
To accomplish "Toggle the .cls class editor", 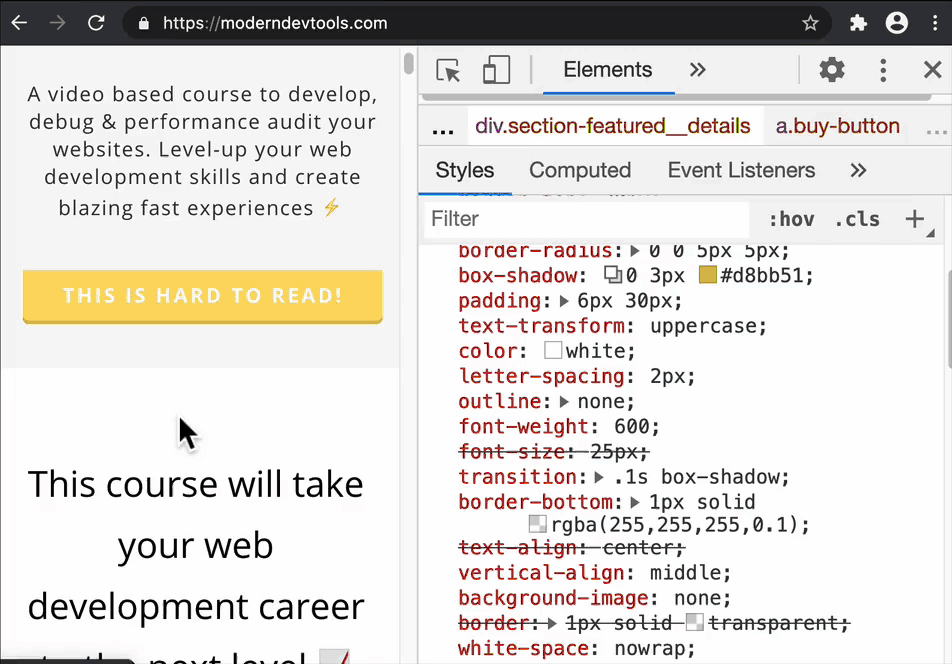I will (x=857, y=219).
